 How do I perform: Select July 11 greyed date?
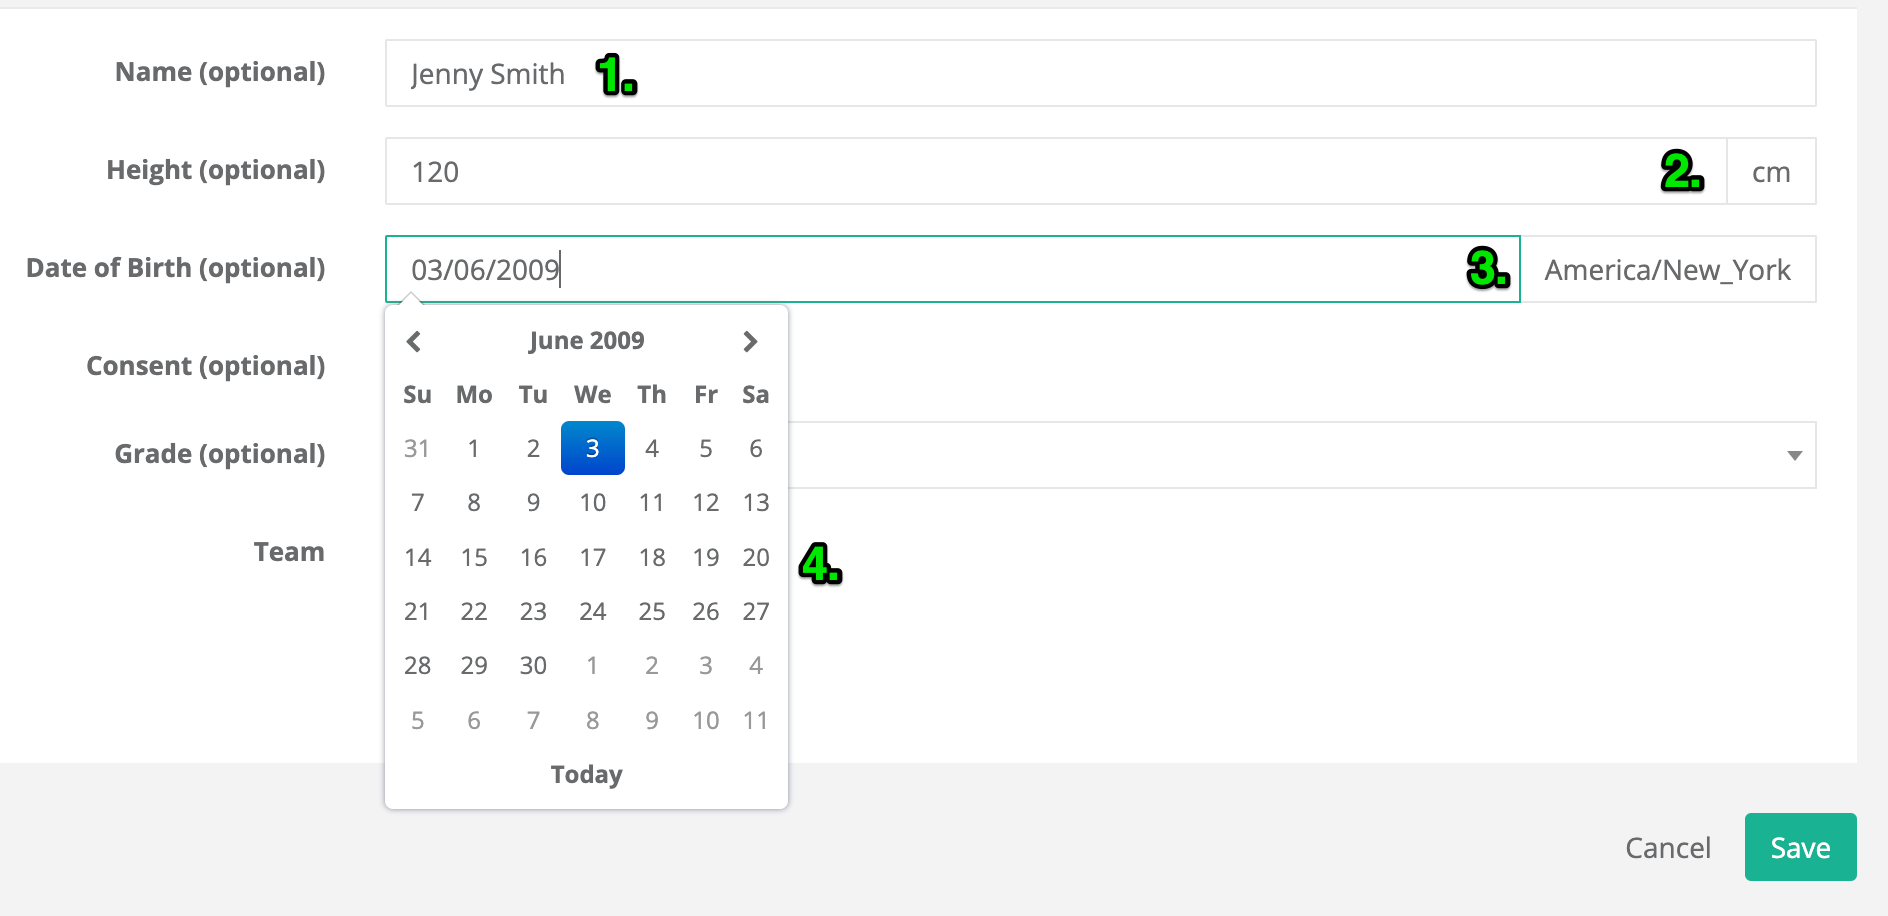click(x=756, y=720)
